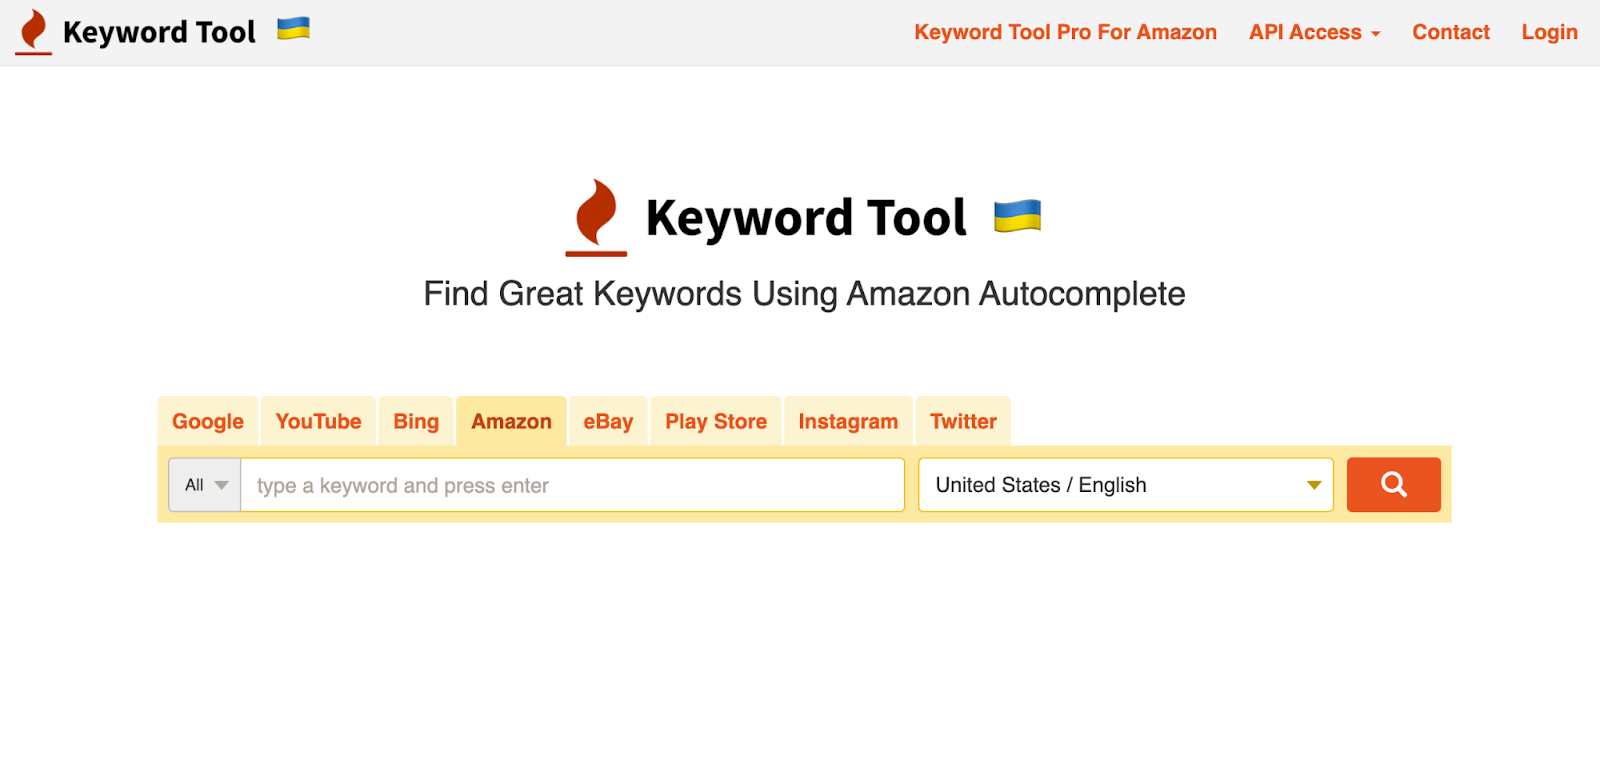Screen dimensions: 1600x763
Task: Open the eBay tab
Action: (608, 421)
